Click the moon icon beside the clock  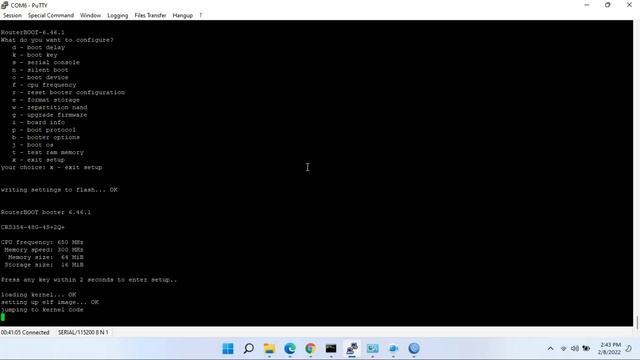tap(629, 349)
